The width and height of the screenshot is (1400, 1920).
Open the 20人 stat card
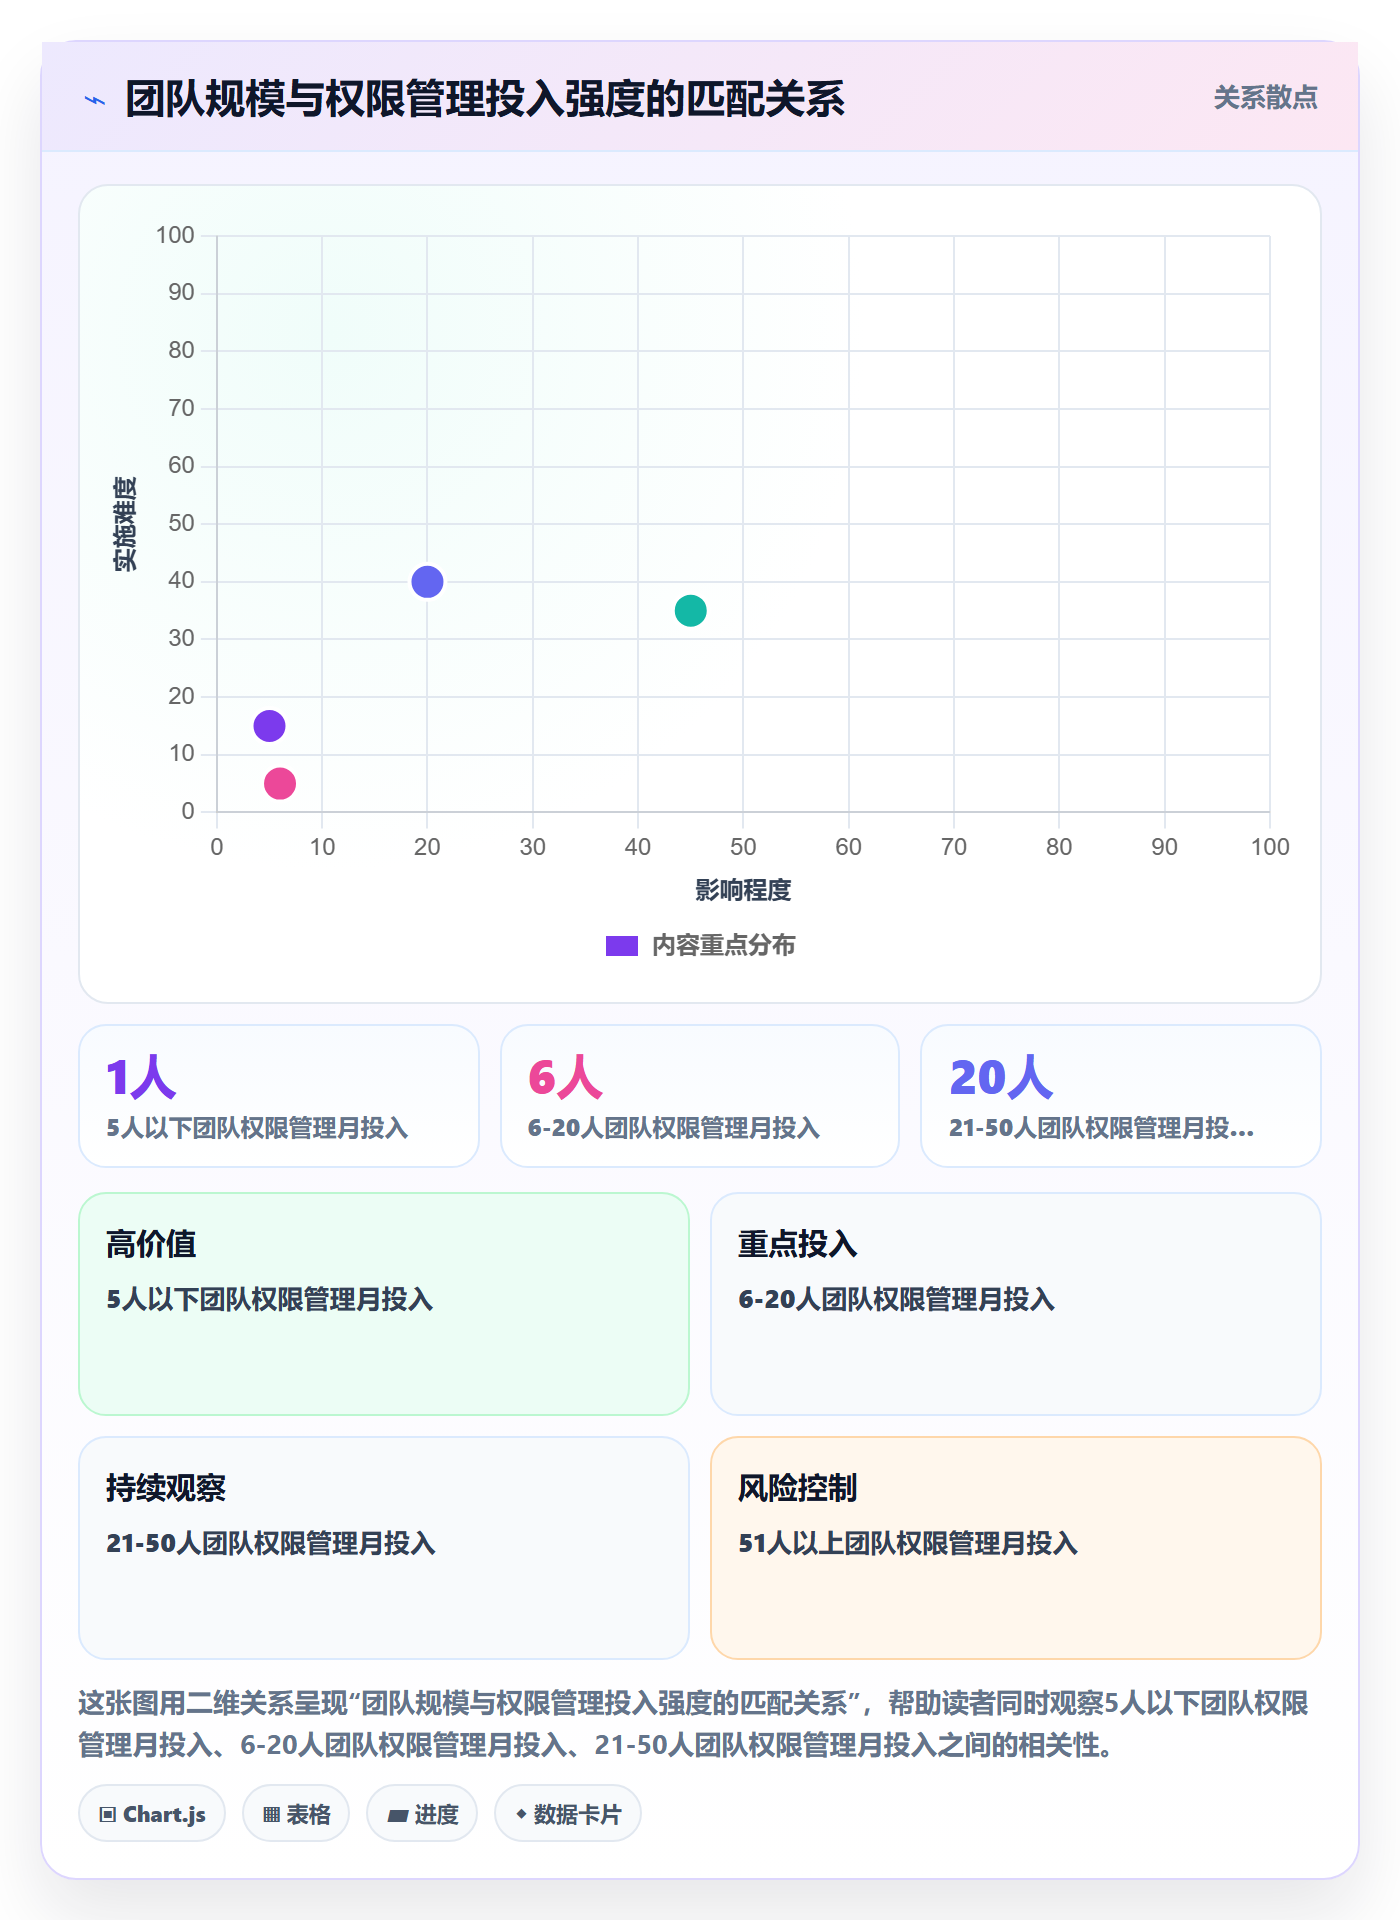1121,1096
